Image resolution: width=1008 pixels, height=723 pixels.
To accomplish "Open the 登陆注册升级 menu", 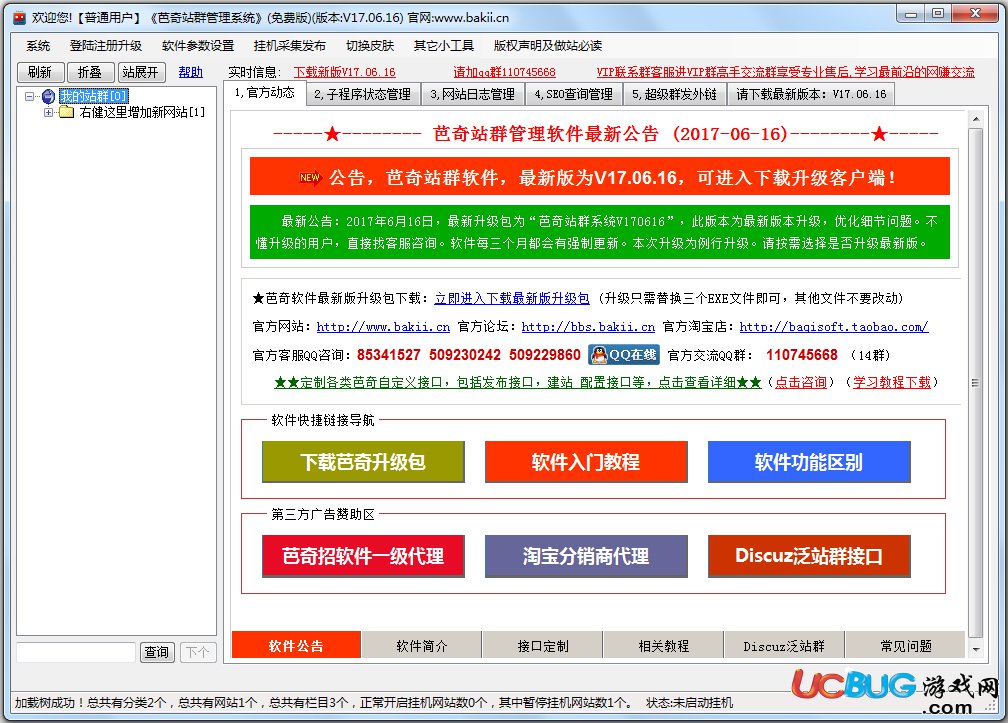I will [105, 46].
